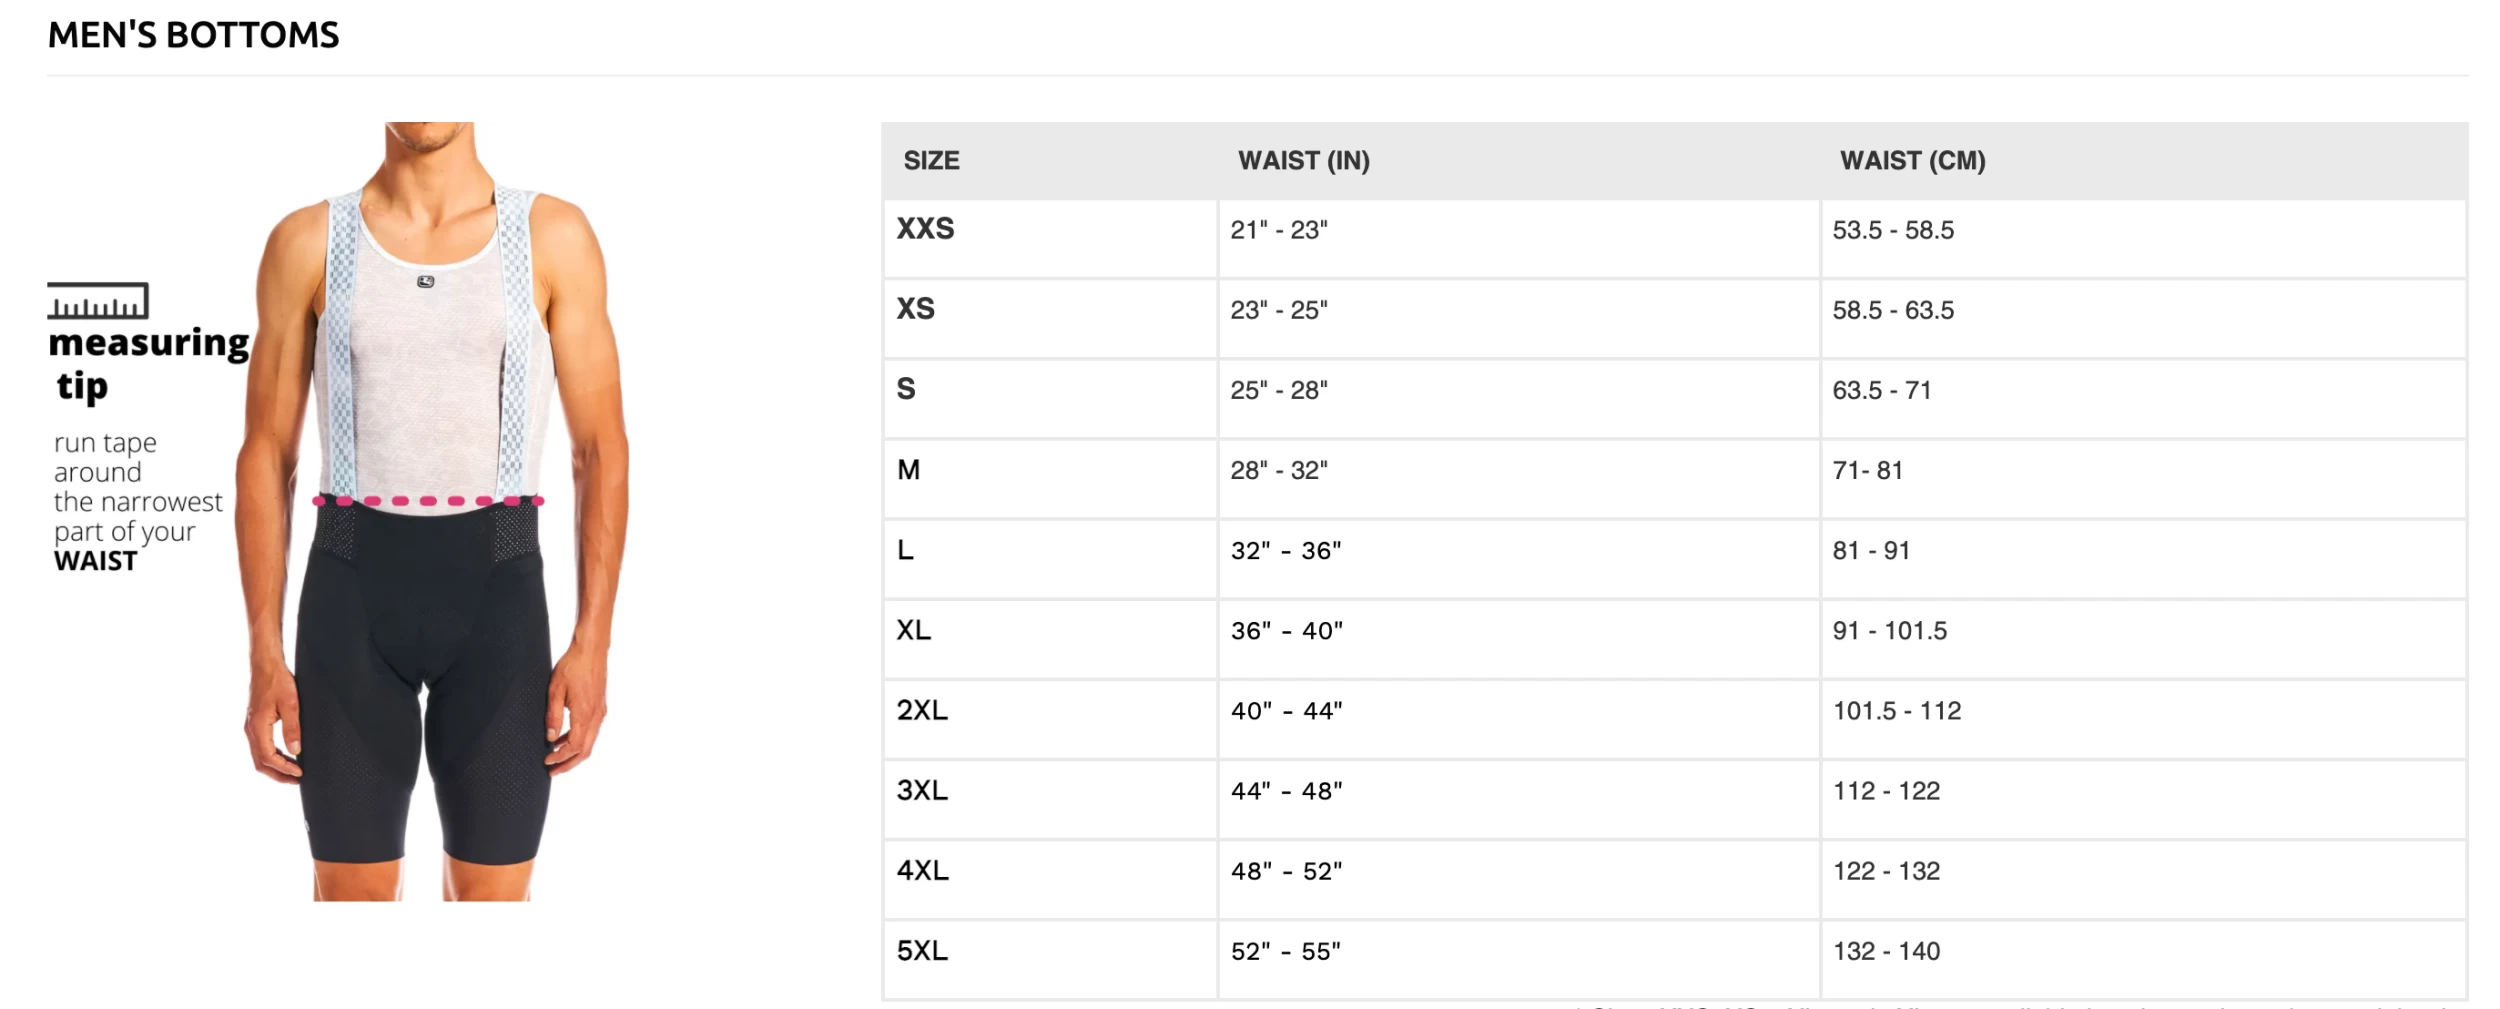
Task: Click the XS size row label
Action: (915, 309)
